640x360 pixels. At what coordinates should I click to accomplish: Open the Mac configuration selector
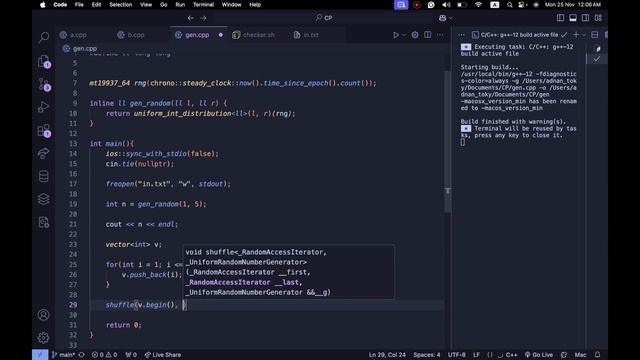coord(580,355)
